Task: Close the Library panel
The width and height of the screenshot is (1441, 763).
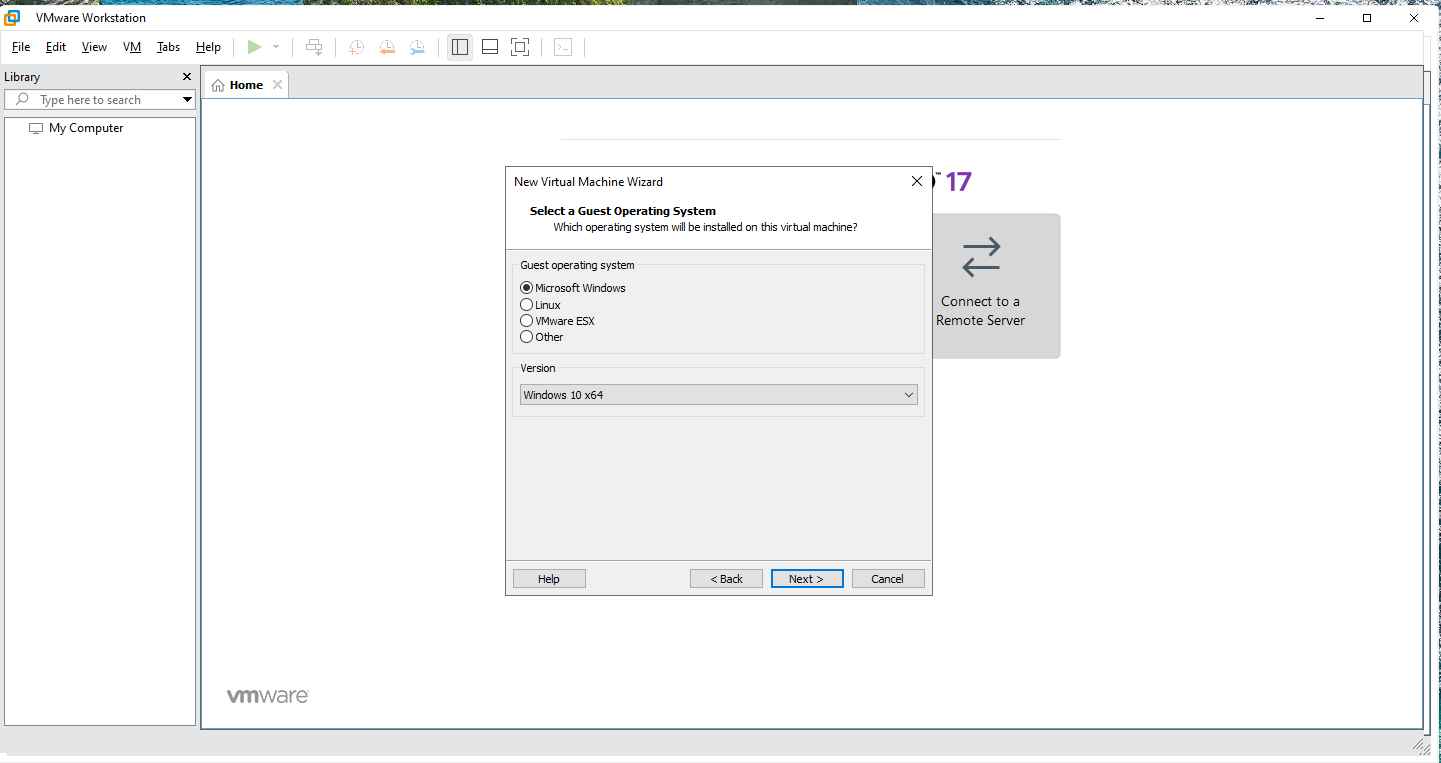Action: 186,77
